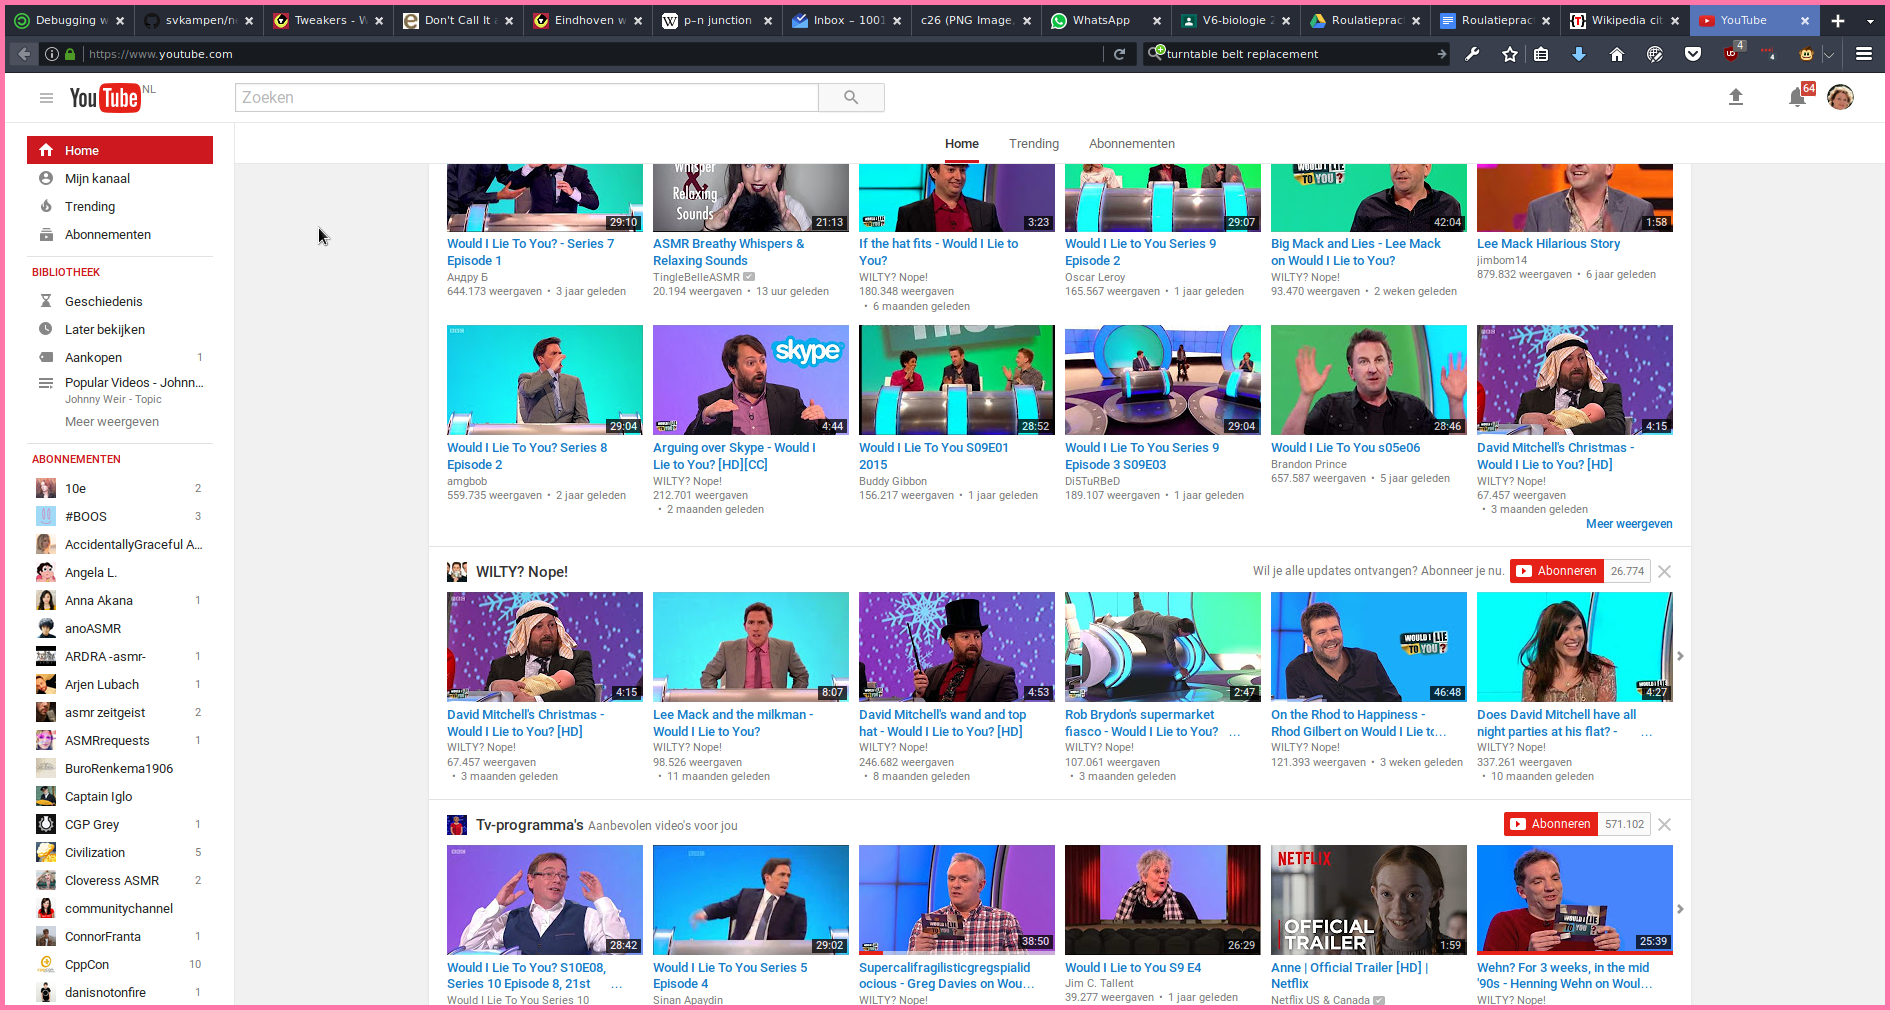
Task: Switch to the Trending tab
Action: tap(1033, 144)
